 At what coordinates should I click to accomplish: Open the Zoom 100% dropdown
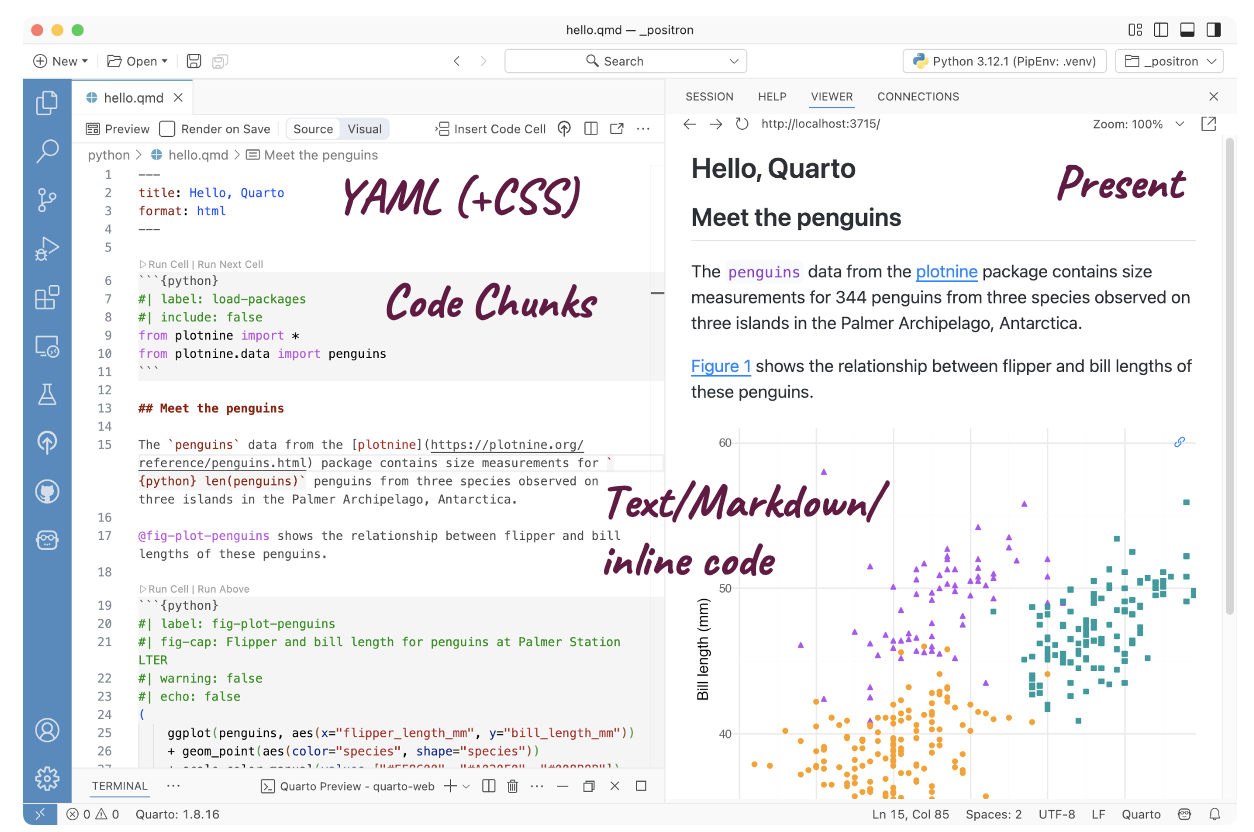click(1138, 124)
